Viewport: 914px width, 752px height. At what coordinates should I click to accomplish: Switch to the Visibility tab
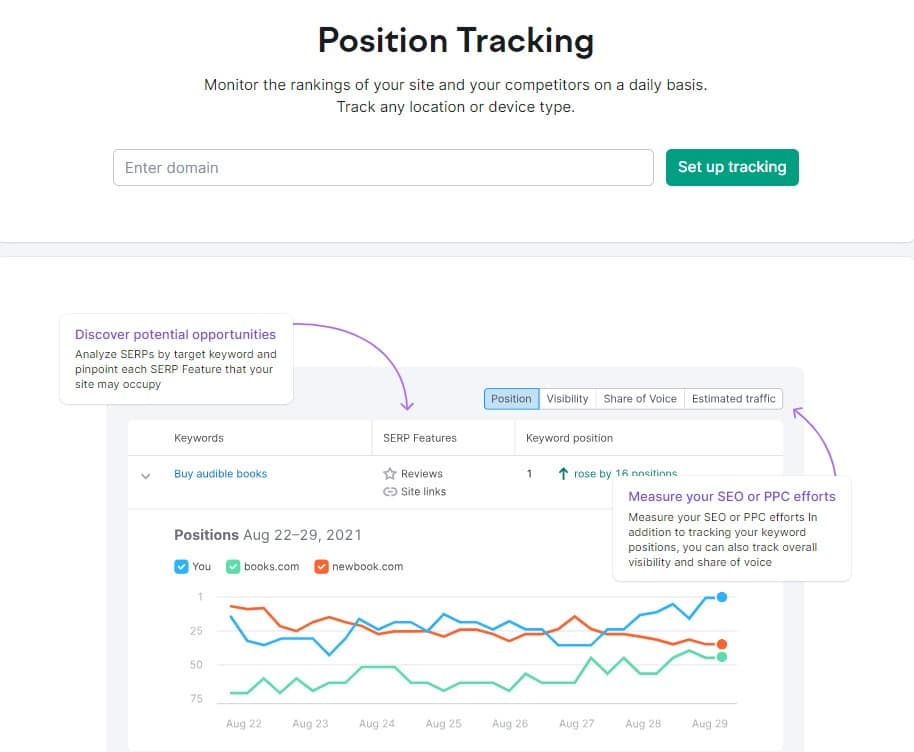click(x=567, y=399)
